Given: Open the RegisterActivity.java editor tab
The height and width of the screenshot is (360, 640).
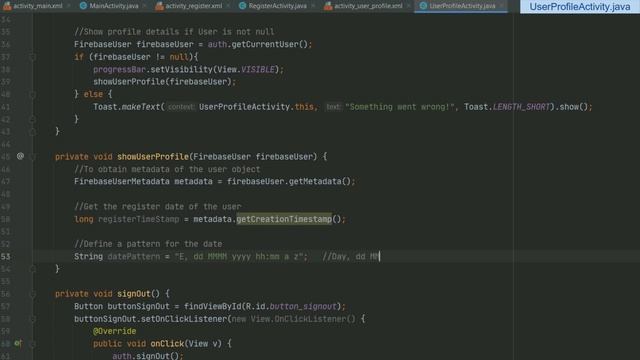Looking at the screenshot, I should 278,6.
